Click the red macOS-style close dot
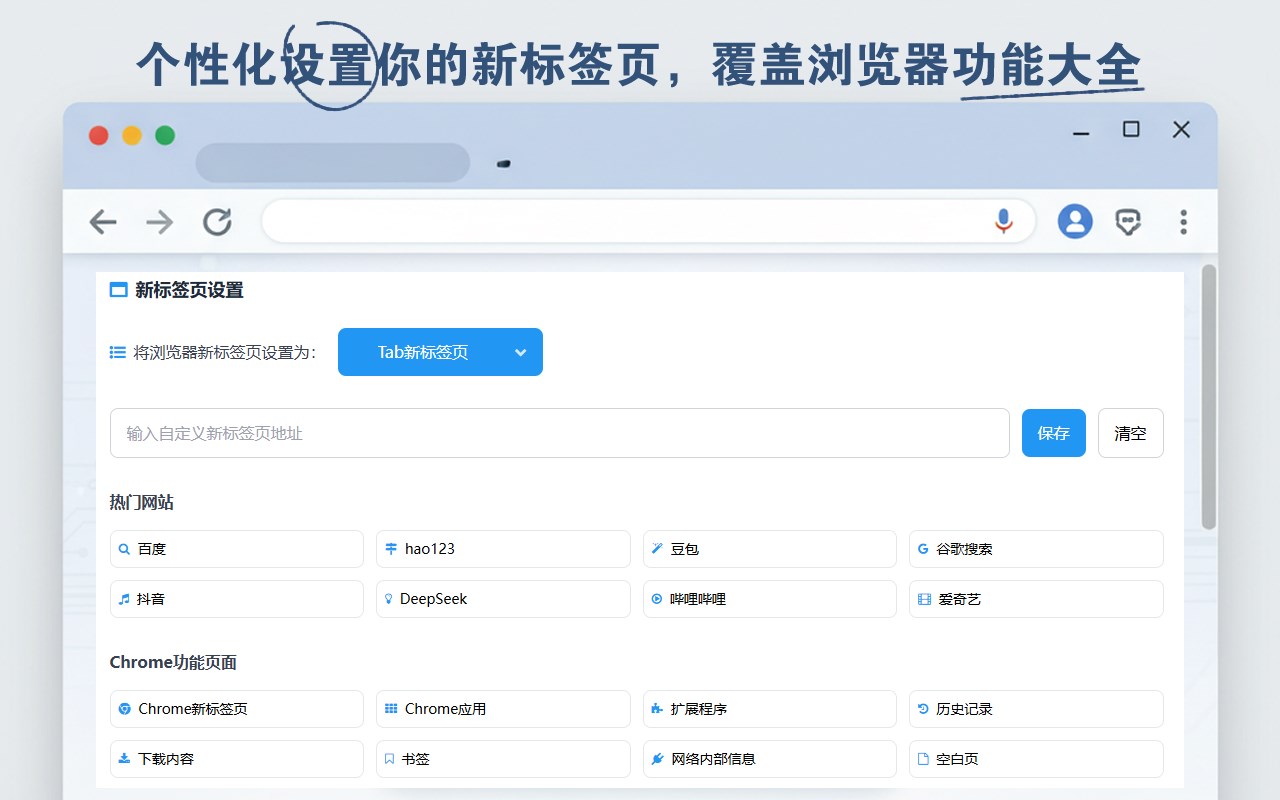 [98, 135]
